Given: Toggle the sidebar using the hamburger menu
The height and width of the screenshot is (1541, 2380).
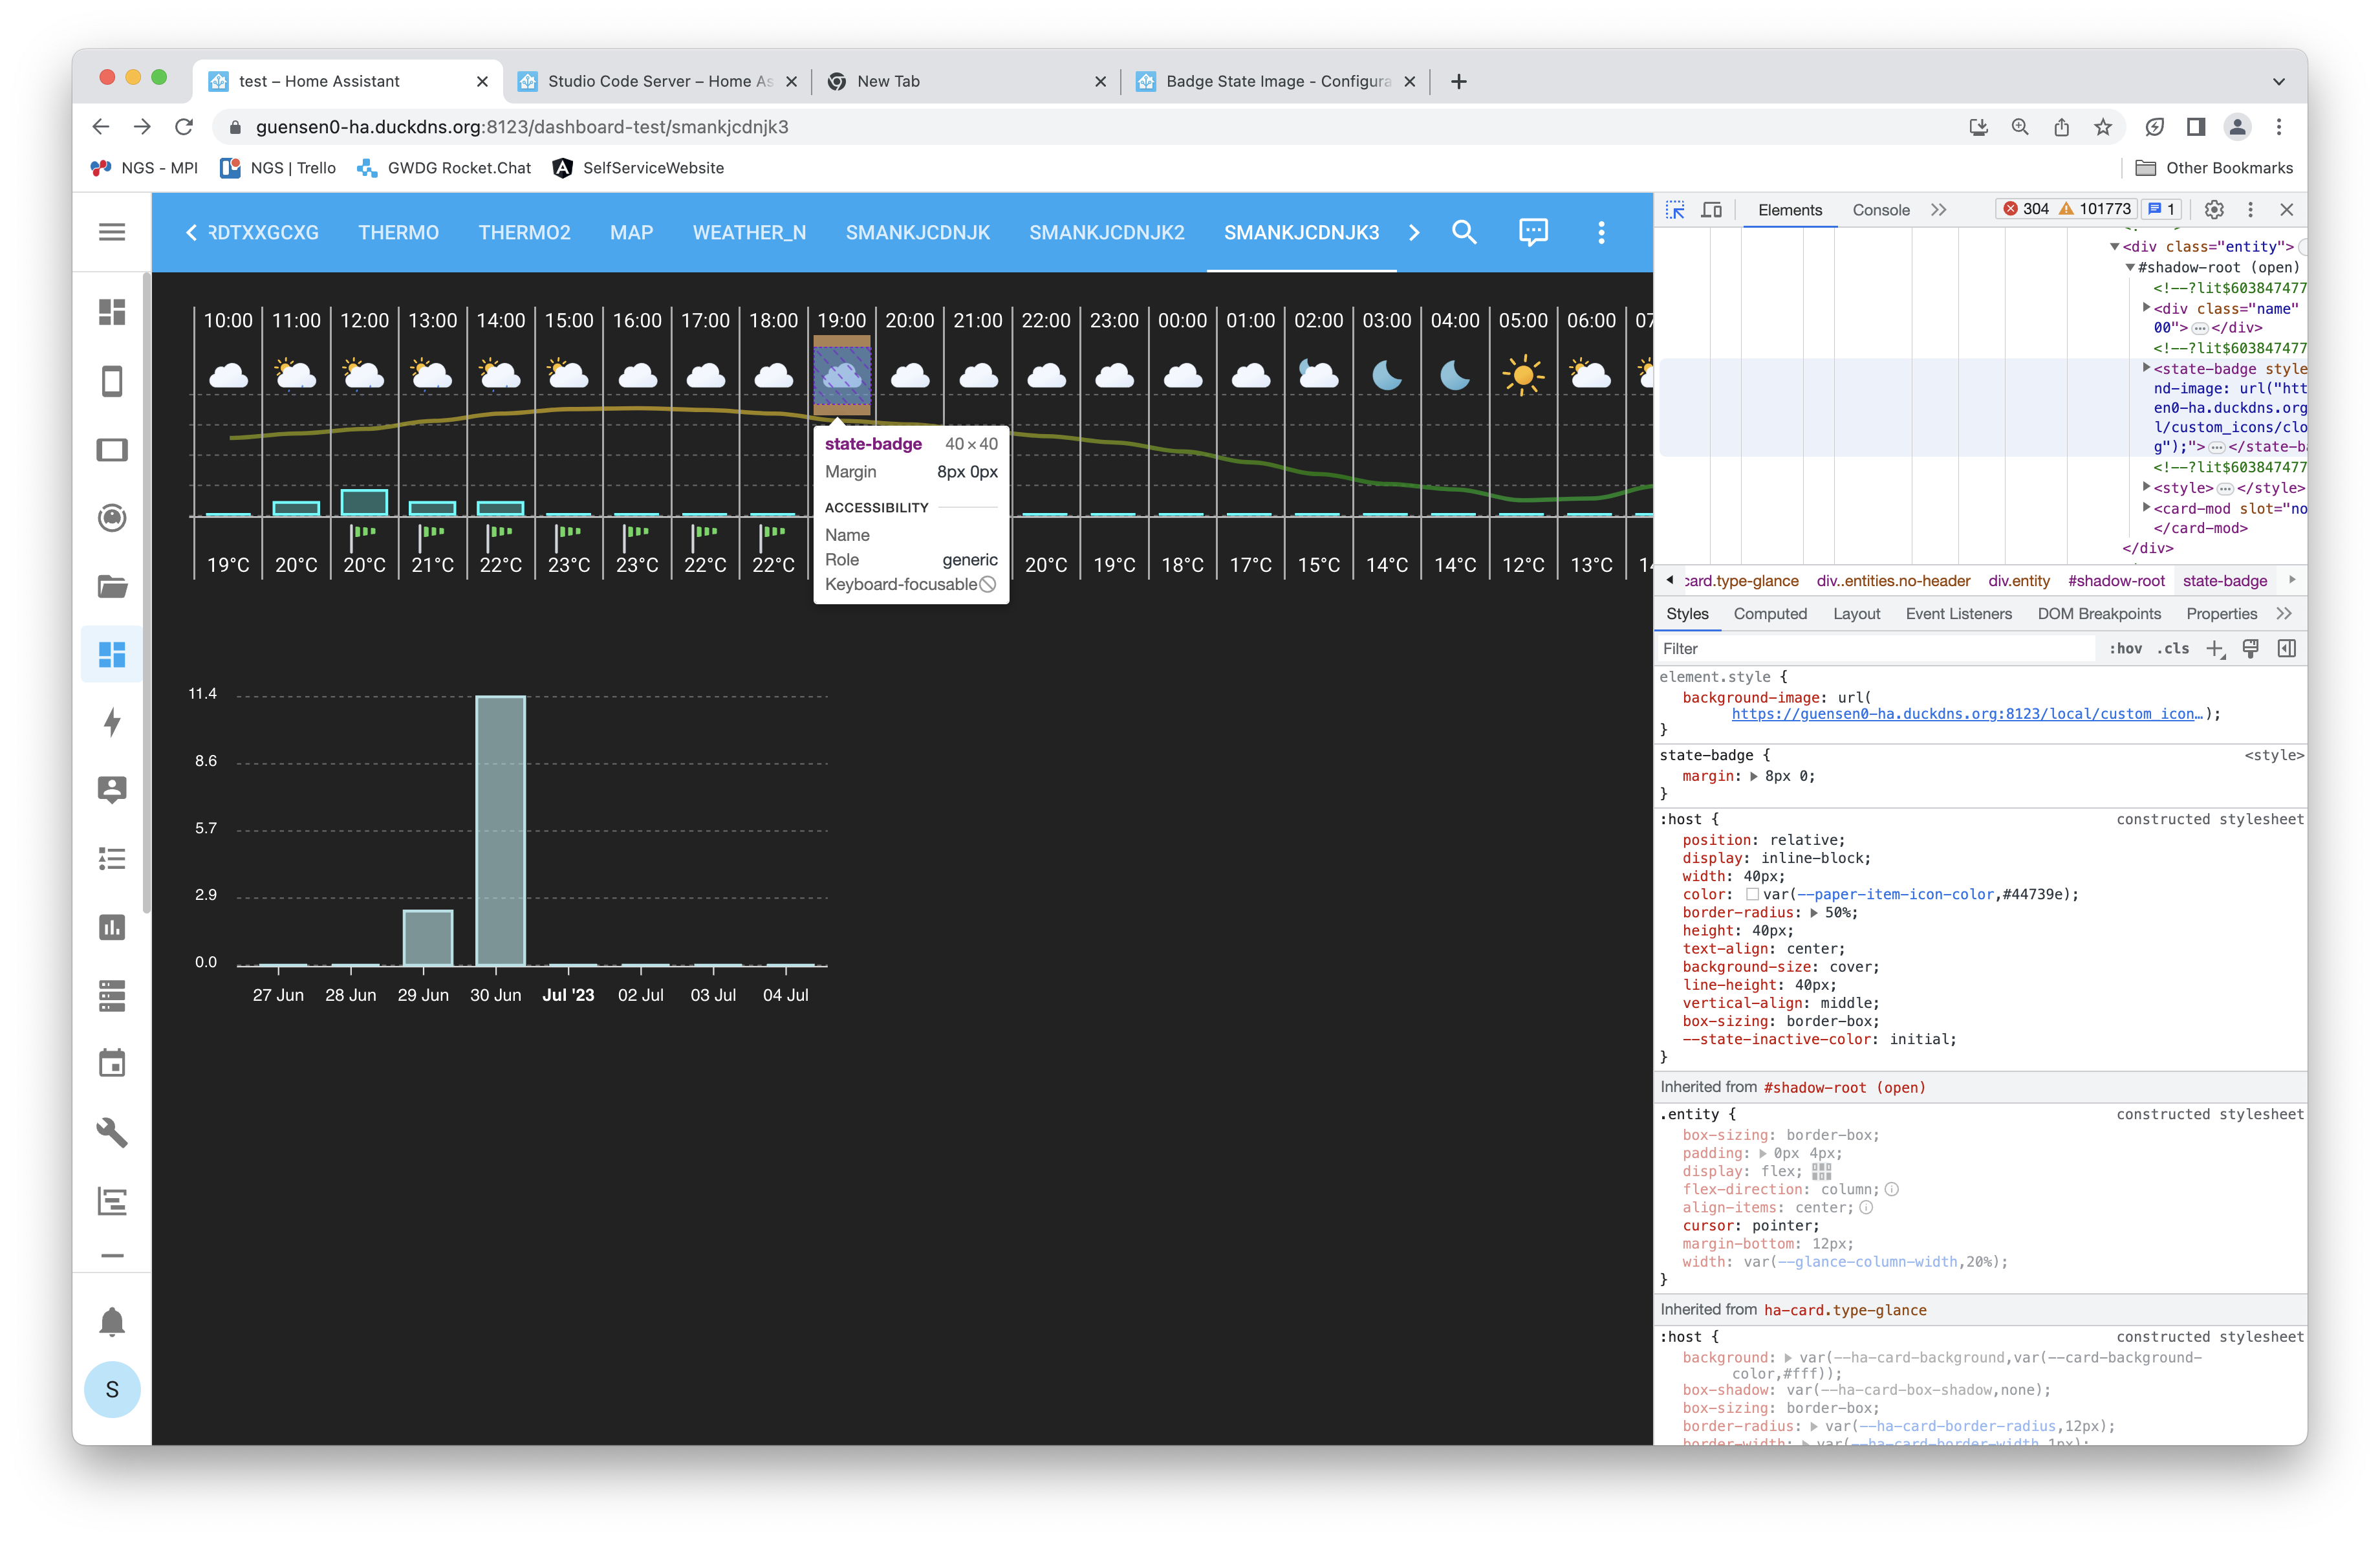Looking at the screenshot, I should click(111, 231).
